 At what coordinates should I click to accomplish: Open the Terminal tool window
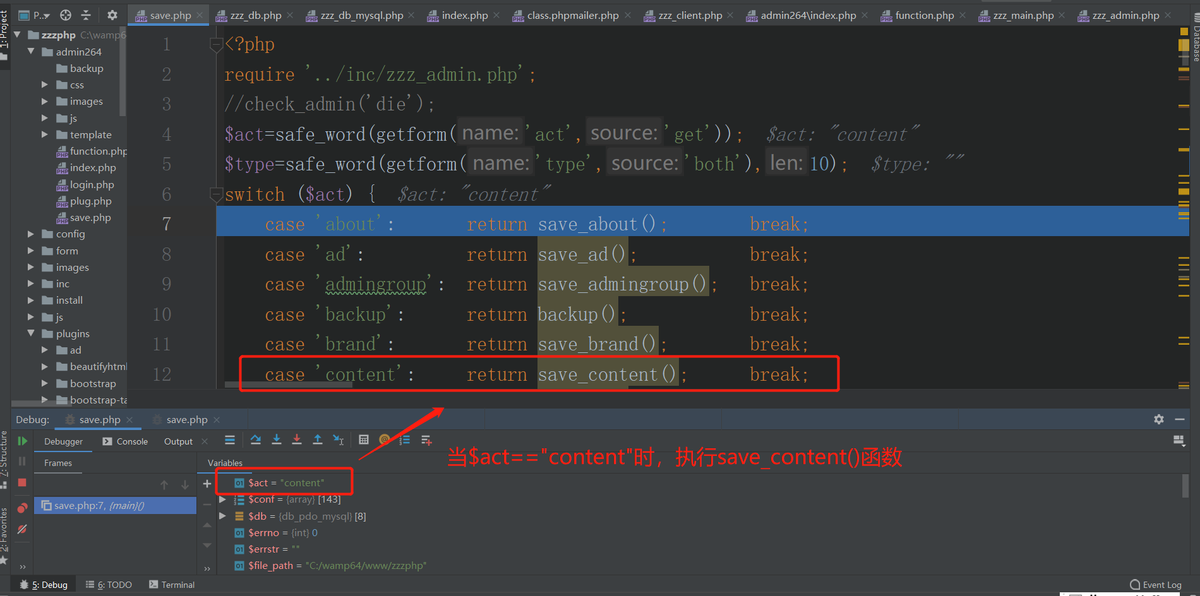pyautogui.click(x=171, y=585)
